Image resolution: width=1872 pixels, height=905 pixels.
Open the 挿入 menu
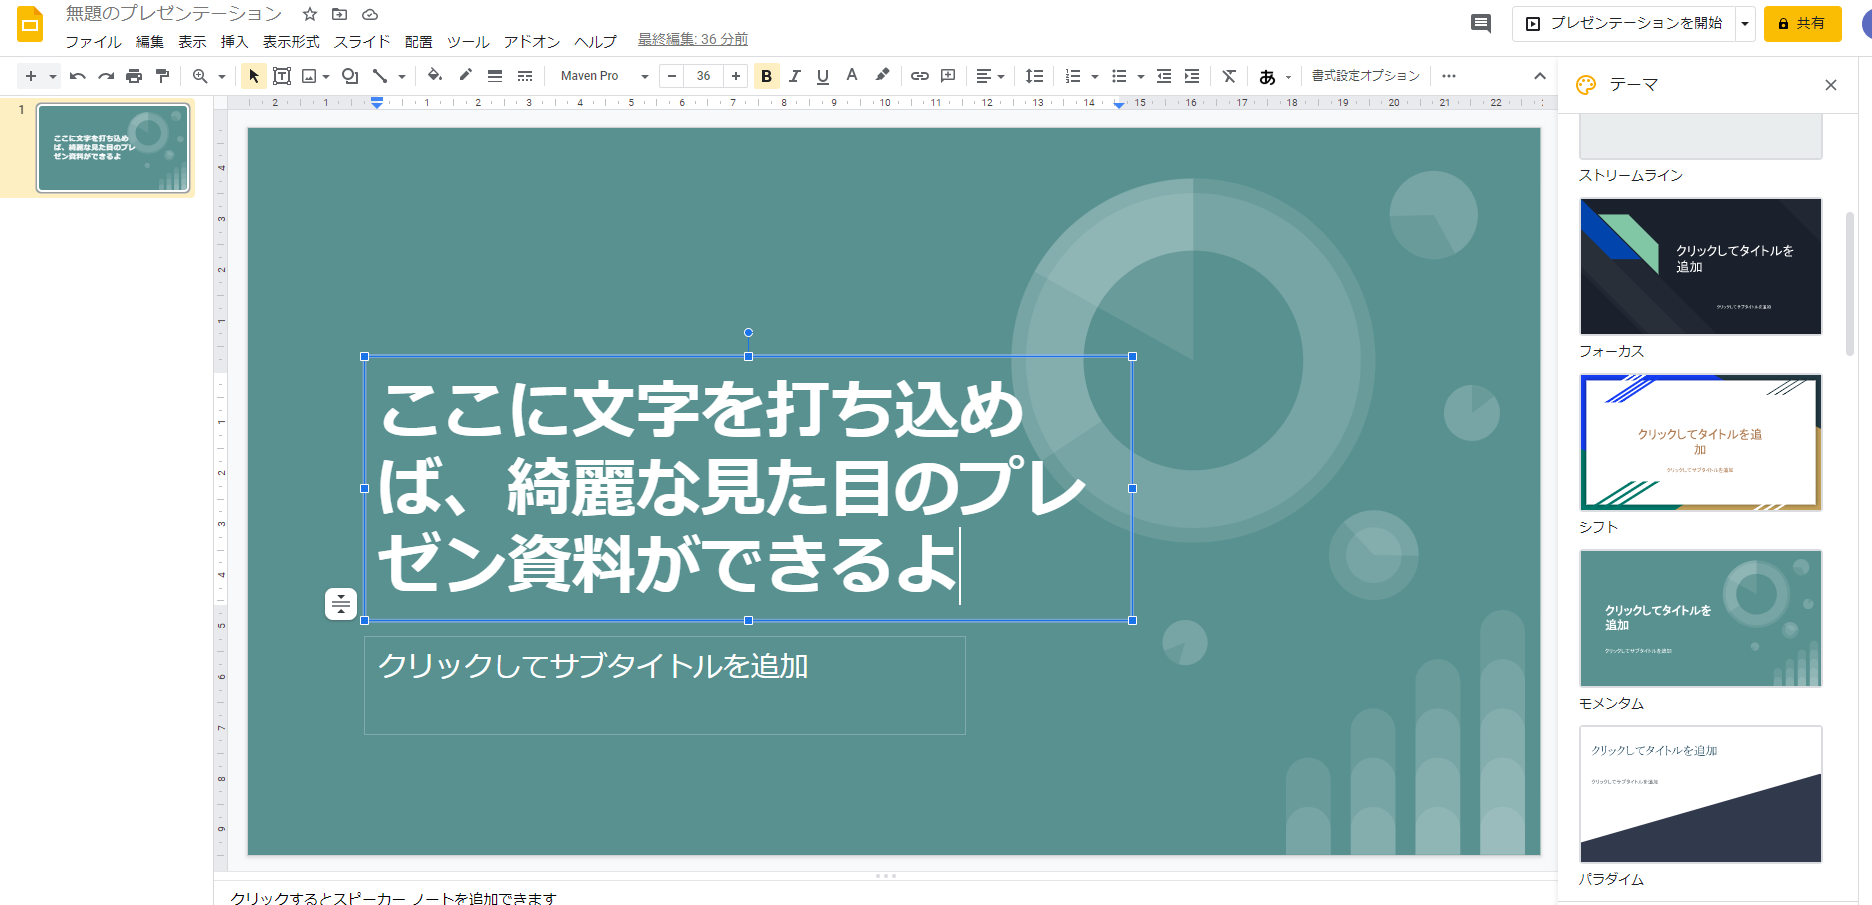234,41
